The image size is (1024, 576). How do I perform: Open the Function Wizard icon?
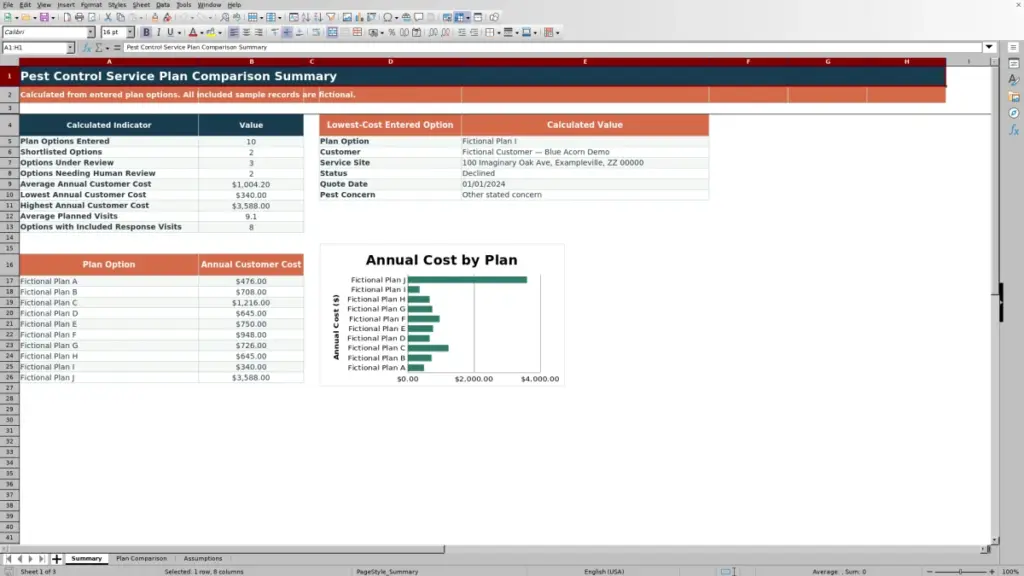(87, 48)
